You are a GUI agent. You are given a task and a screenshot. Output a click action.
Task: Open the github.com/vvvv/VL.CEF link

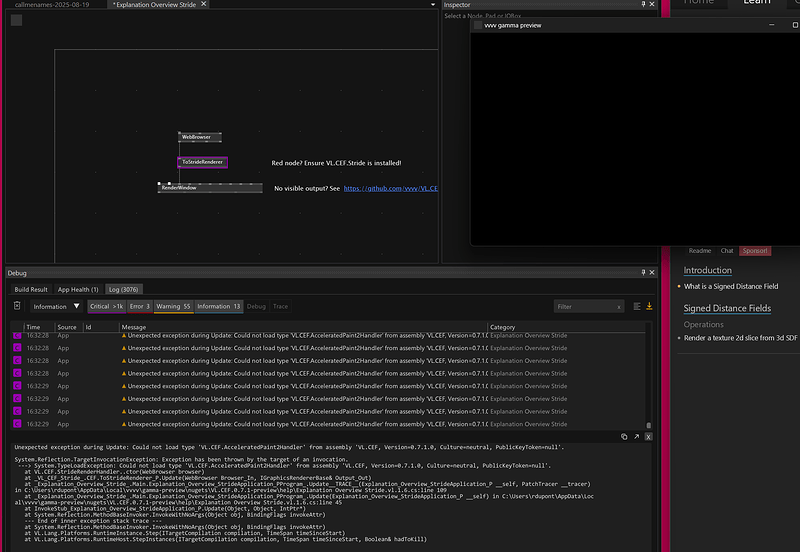pyautogui.click(x=390, y=188)
